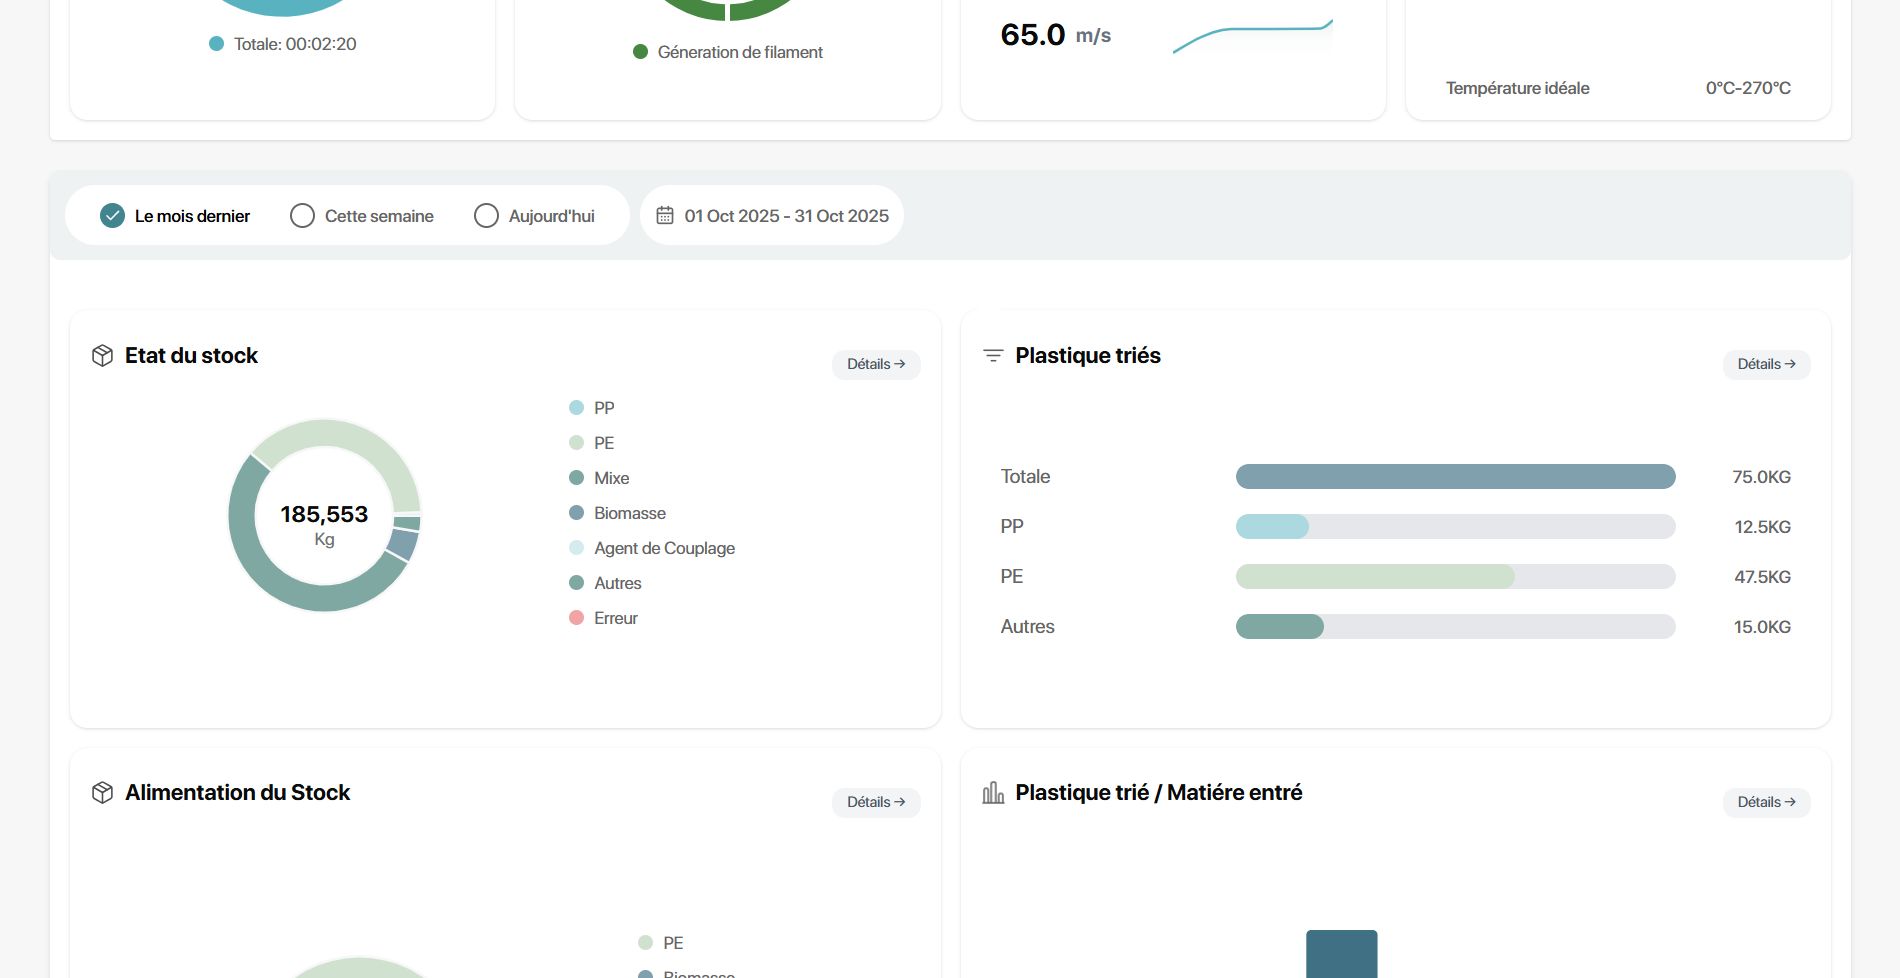Click the PP legend dot in Etat du stock
The image size is (1900, 978).
coord(576,408)
